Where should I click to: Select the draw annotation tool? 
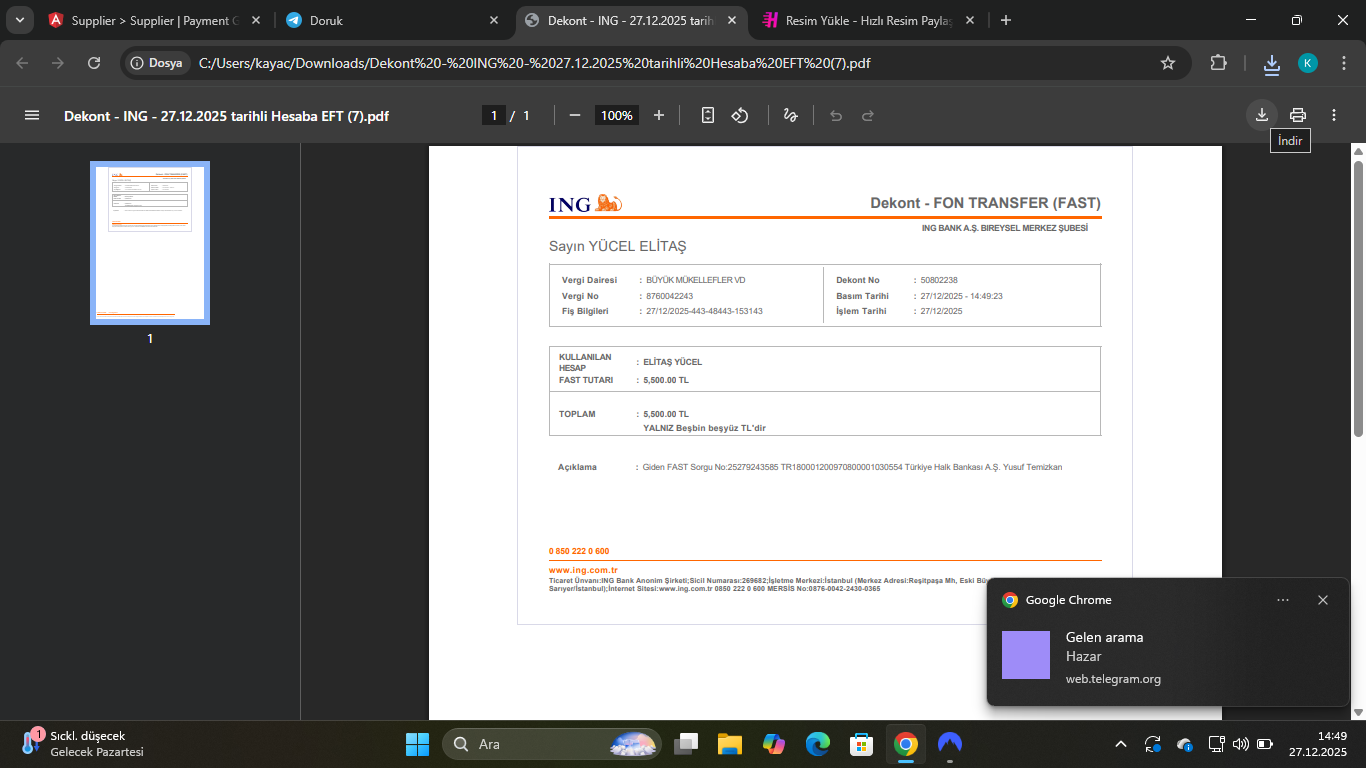click(x=790, y=115)
